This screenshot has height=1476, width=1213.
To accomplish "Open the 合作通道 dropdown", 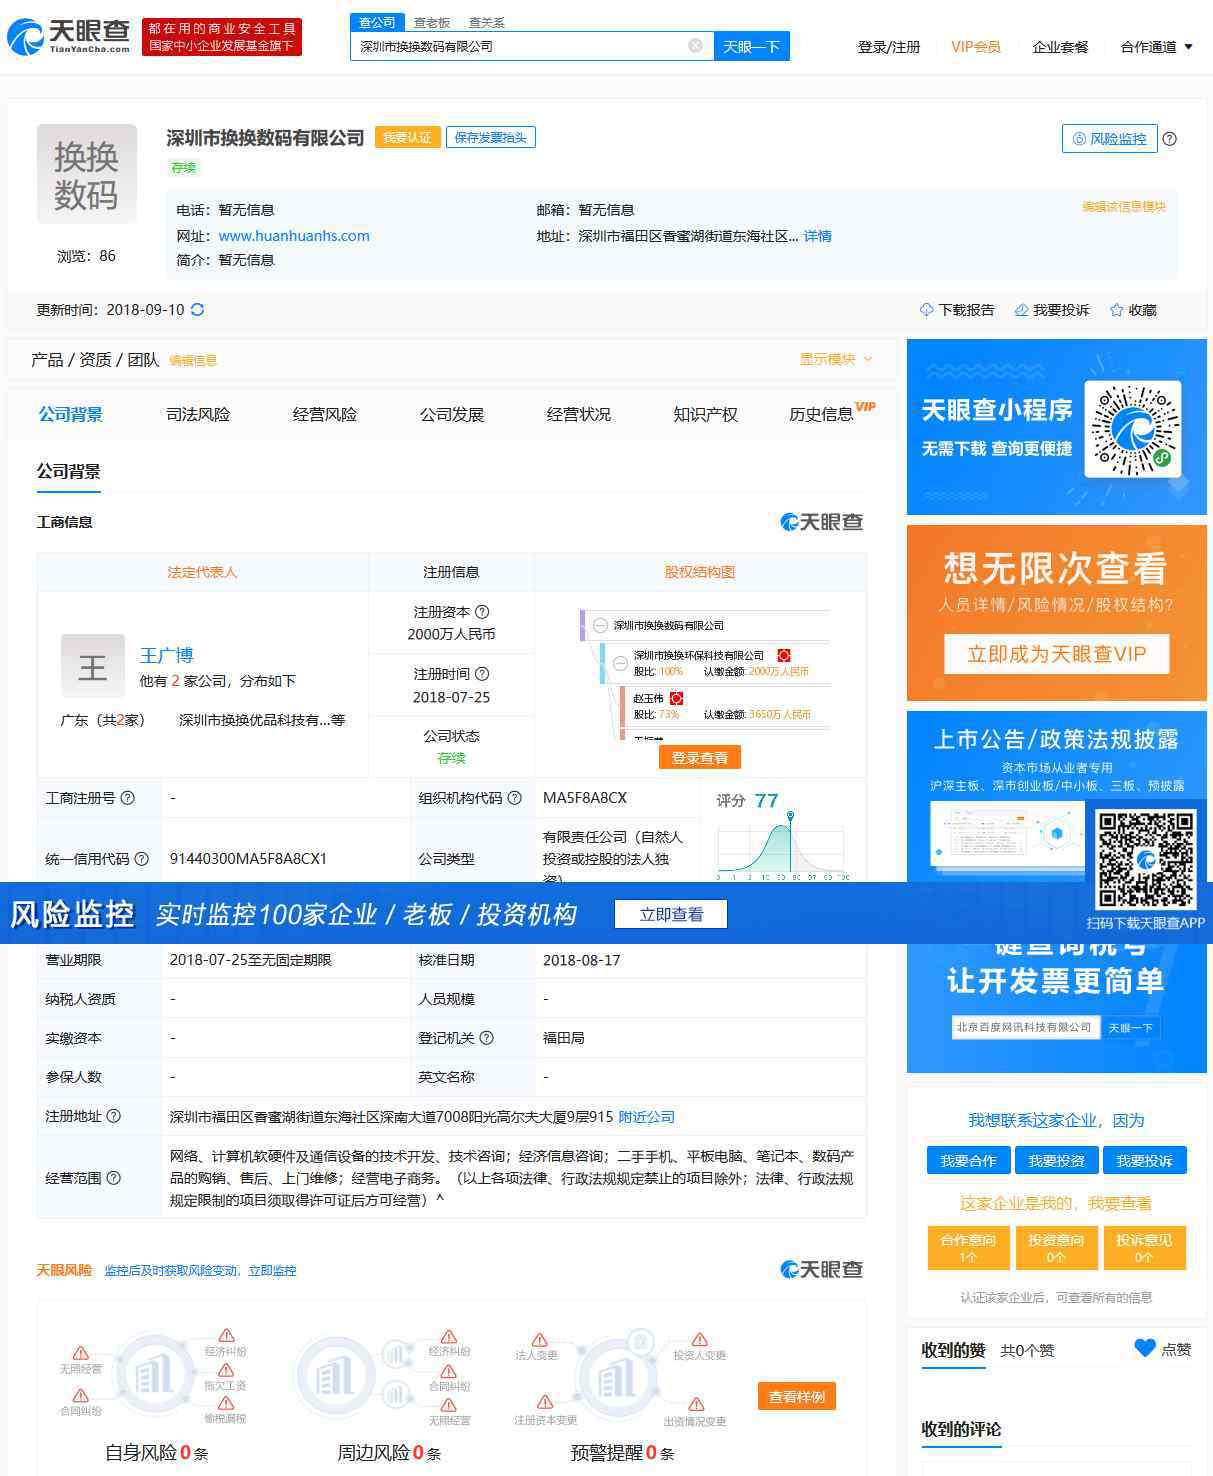I will pos(1157,47).
